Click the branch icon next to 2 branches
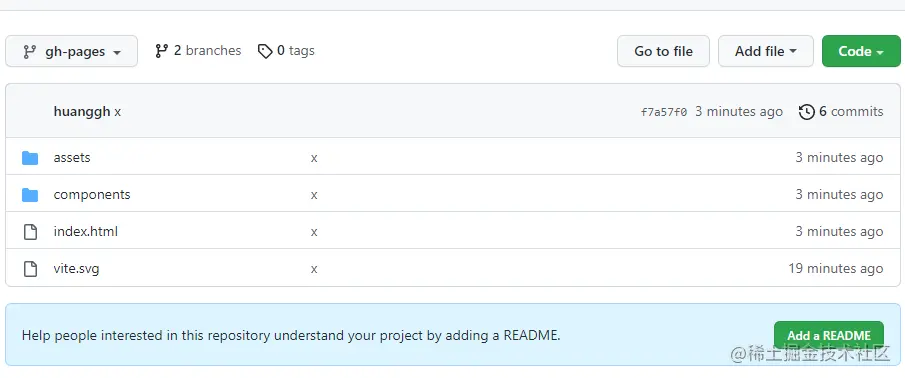905x378 pixels. [162, 51]
